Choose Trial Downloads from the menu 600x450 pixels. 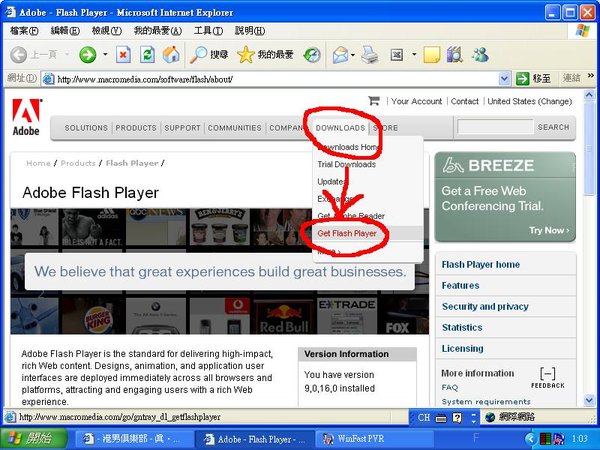click(x=346, y=164)
